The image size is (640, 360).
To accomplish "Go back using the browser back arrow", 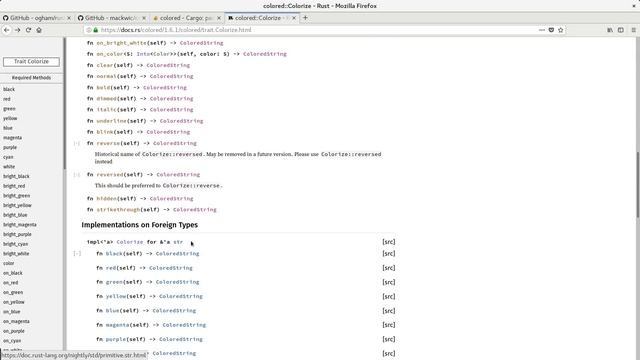I will 7,30.
